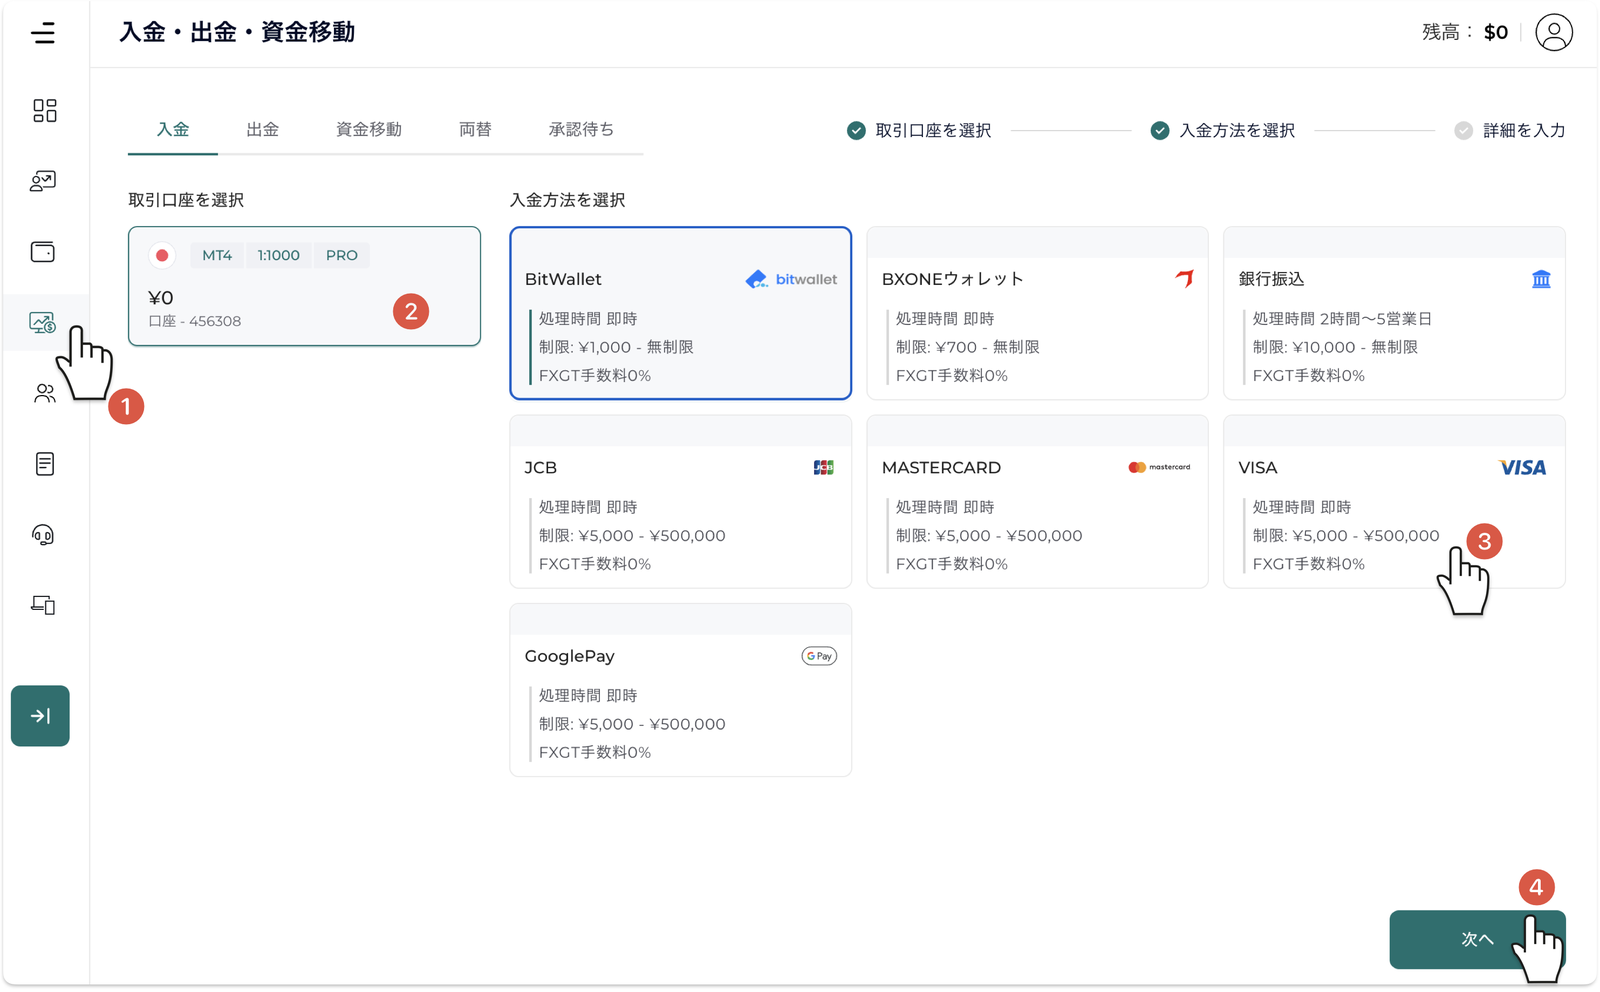The width and height of the screenshot is (1600, 992).
Task: Open the support headset icon in sidebar
Action: coord(43,535)
